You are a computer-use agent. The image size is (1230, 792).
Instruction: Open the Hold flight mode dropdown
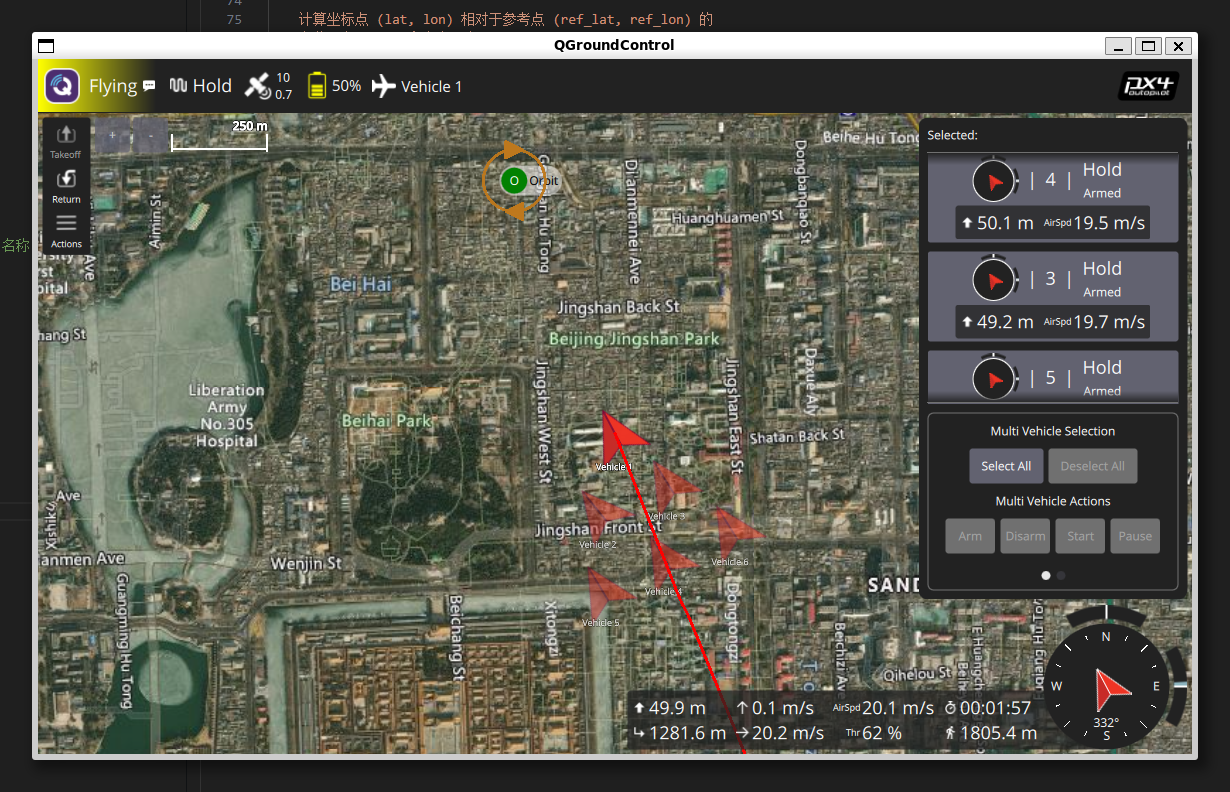point(200,85)
